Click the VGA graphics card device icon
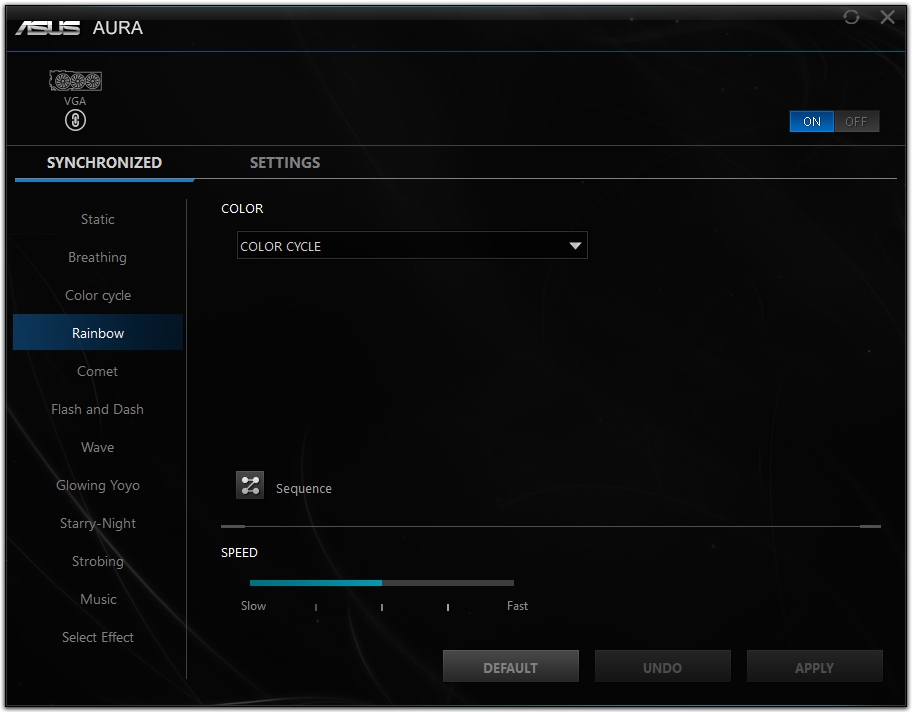The height and width of the screenshot is (712, 912). click(76, 81)
